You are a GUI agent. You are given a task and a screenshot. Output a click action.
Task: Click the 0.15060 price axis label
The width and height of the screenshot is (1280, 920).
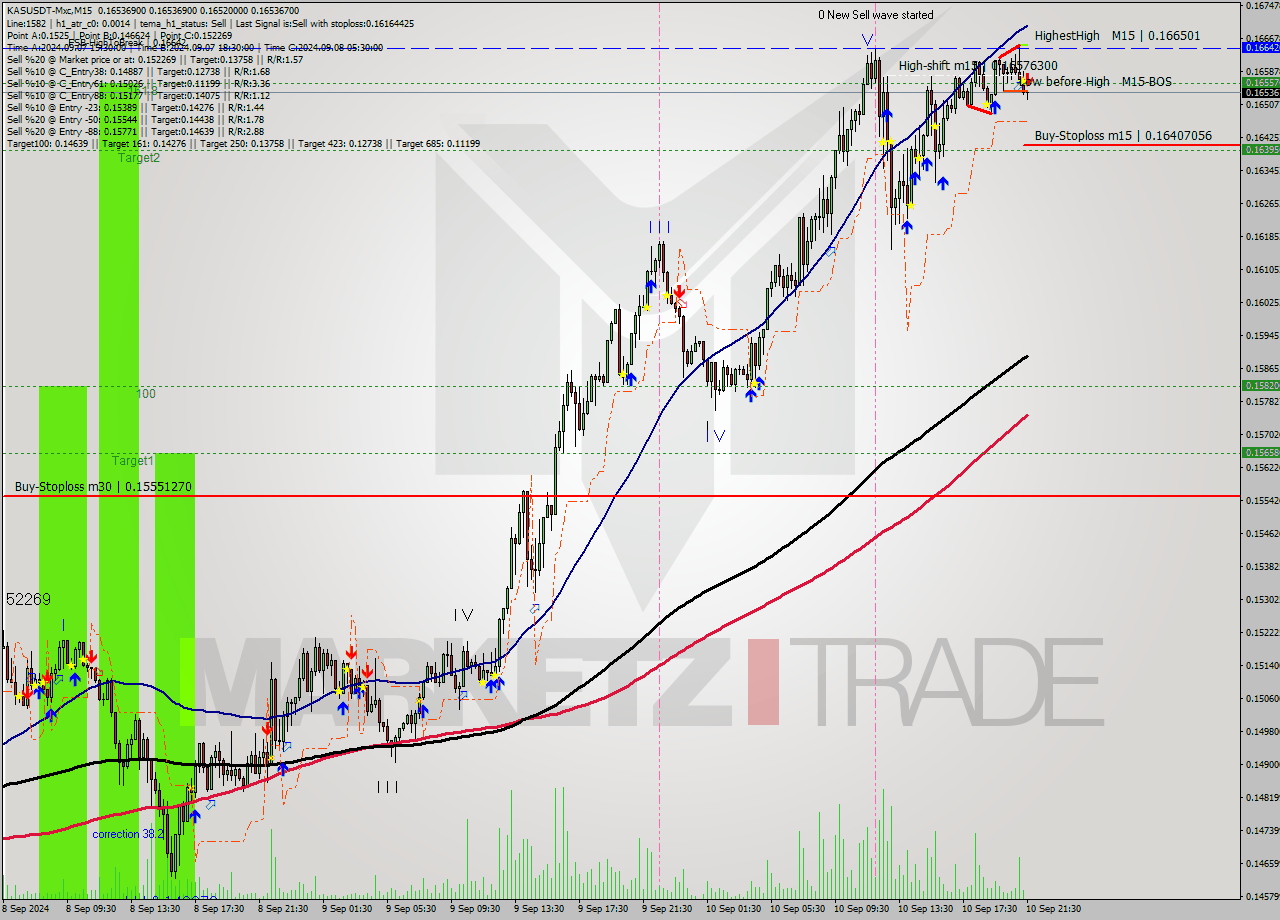[1260, 698]
